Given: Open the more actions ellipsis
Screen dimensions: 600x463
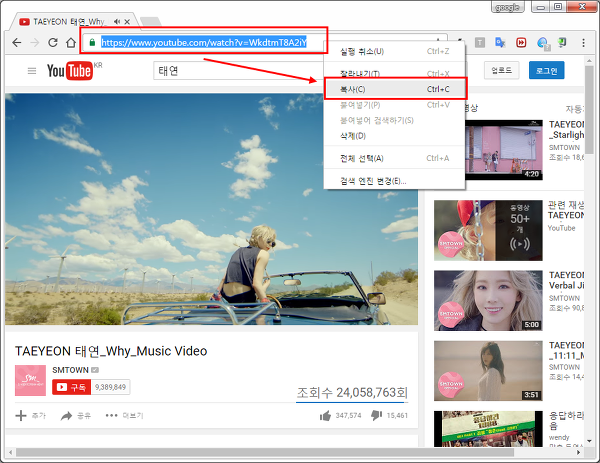Looking at the screenshot, I should [x=111, y=416].
